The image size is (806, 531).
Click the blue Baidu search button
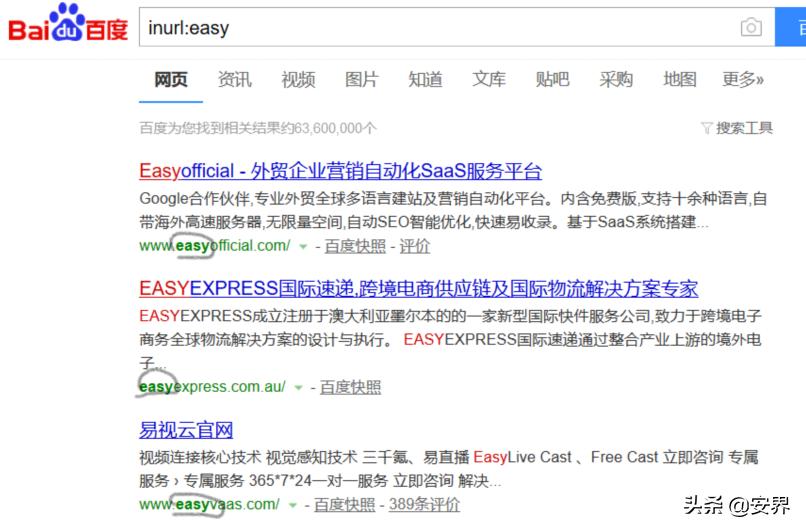791,27
